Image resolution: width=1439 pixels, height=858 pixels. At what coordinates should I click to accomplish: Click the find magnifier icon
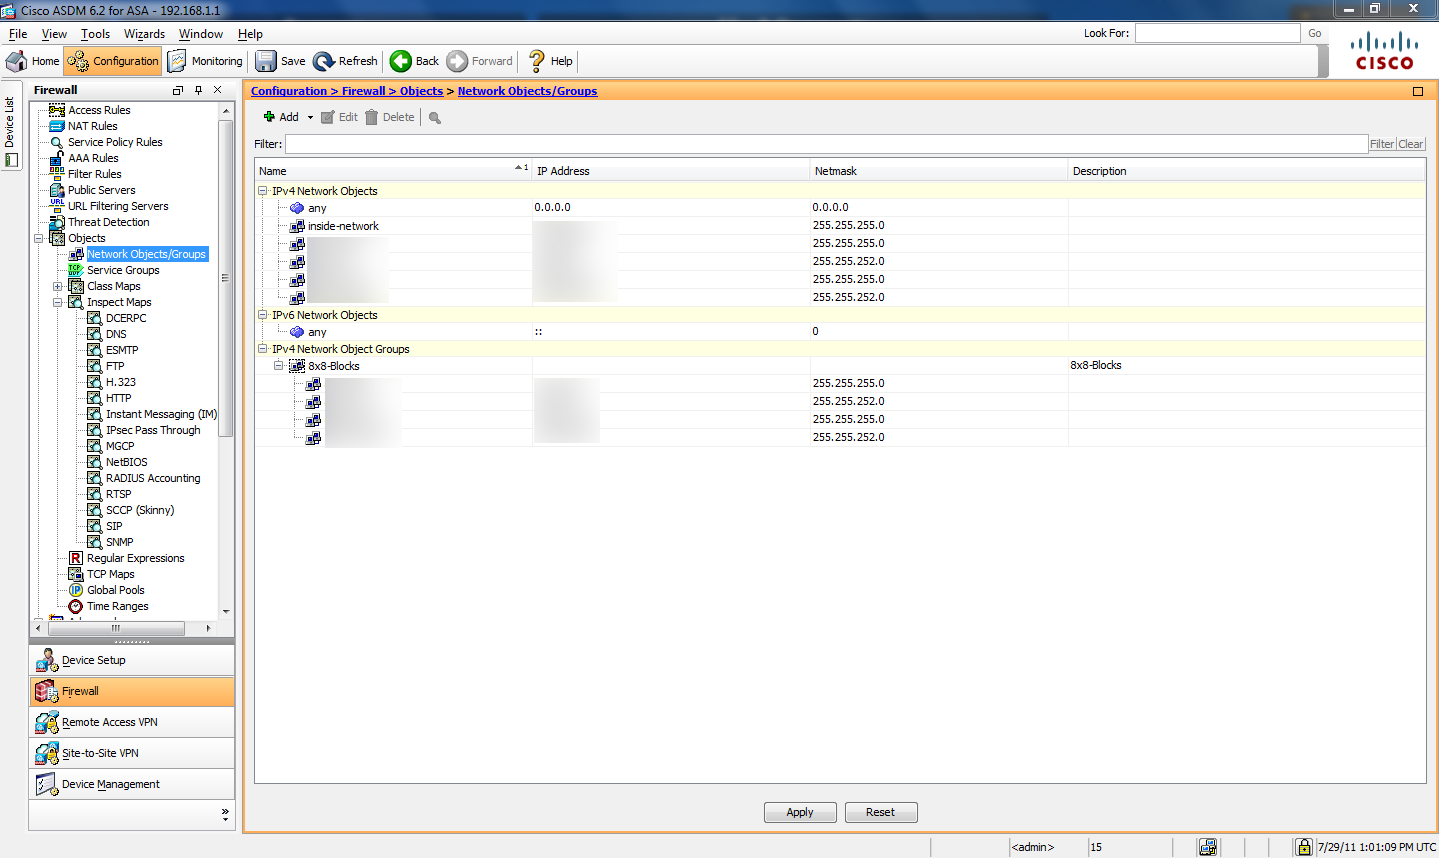coord(435,118)
